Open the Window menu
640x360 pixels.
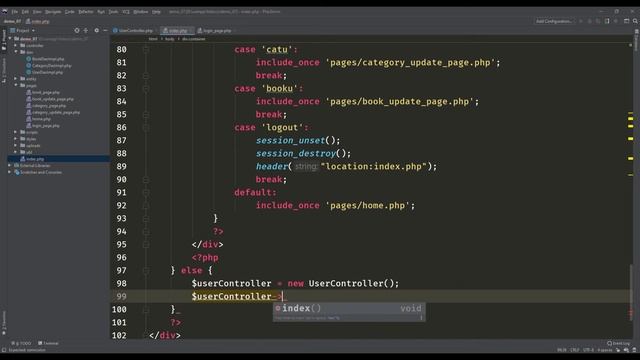(x=141, y=12)
